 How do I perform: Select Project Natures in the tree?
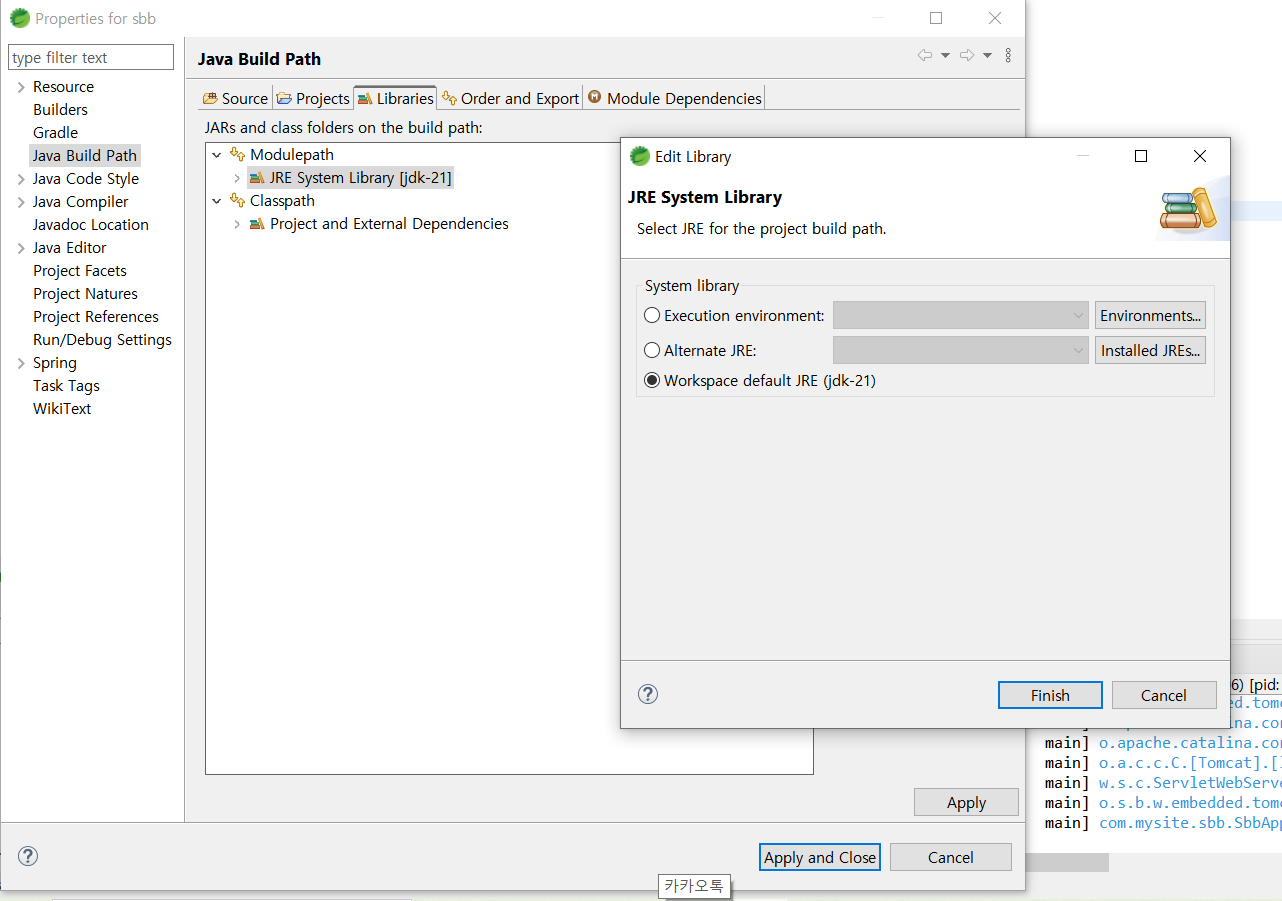tap(85, 294)
